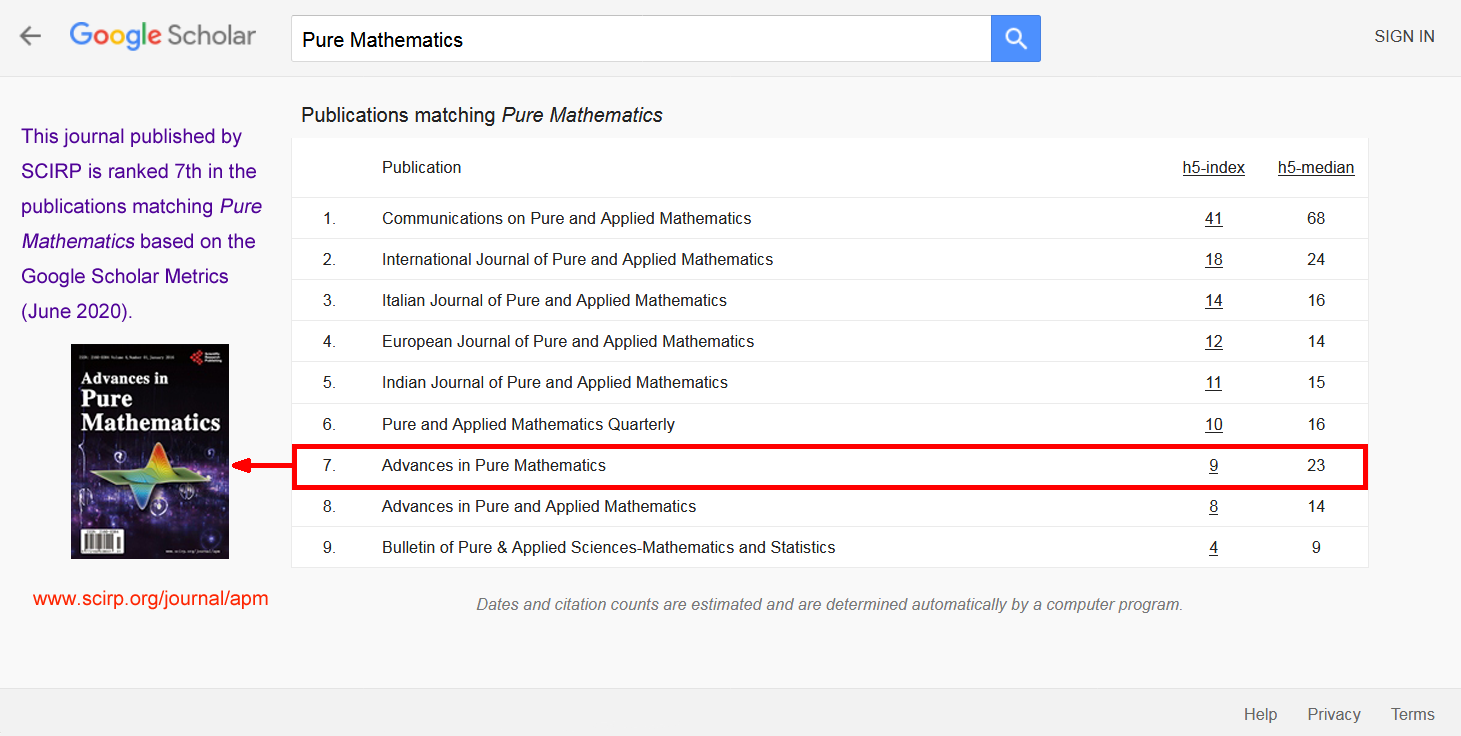Open h5-index 10 for Pure and Applied Quarterly
The height and width of the screenshot is (736, 1461).
coord(1213,425)
